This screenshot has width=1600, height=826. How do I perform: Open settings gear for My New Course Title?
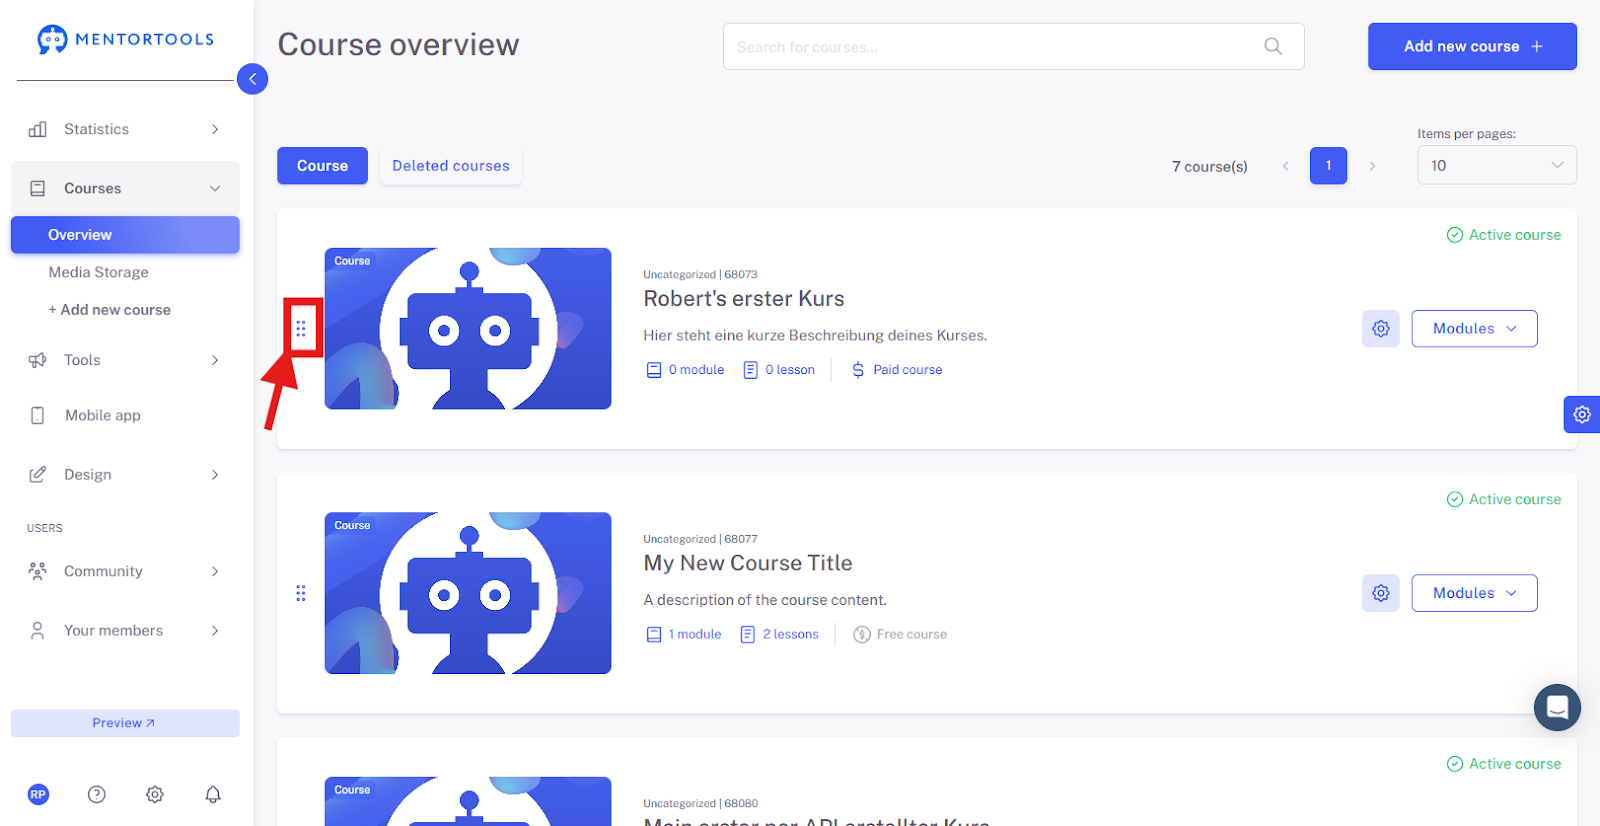tap(1381, 593)
